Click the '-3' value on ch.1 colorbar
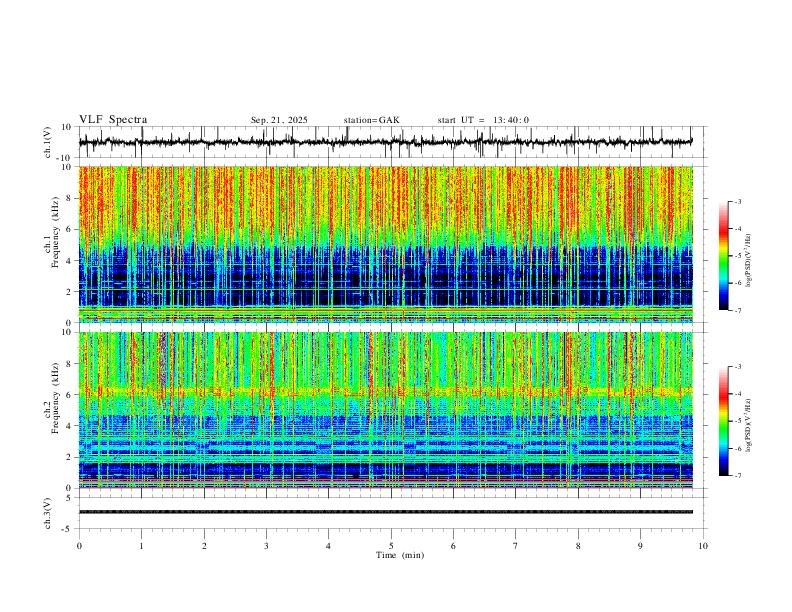Viewport: 792px width, 612px height. 738,201
